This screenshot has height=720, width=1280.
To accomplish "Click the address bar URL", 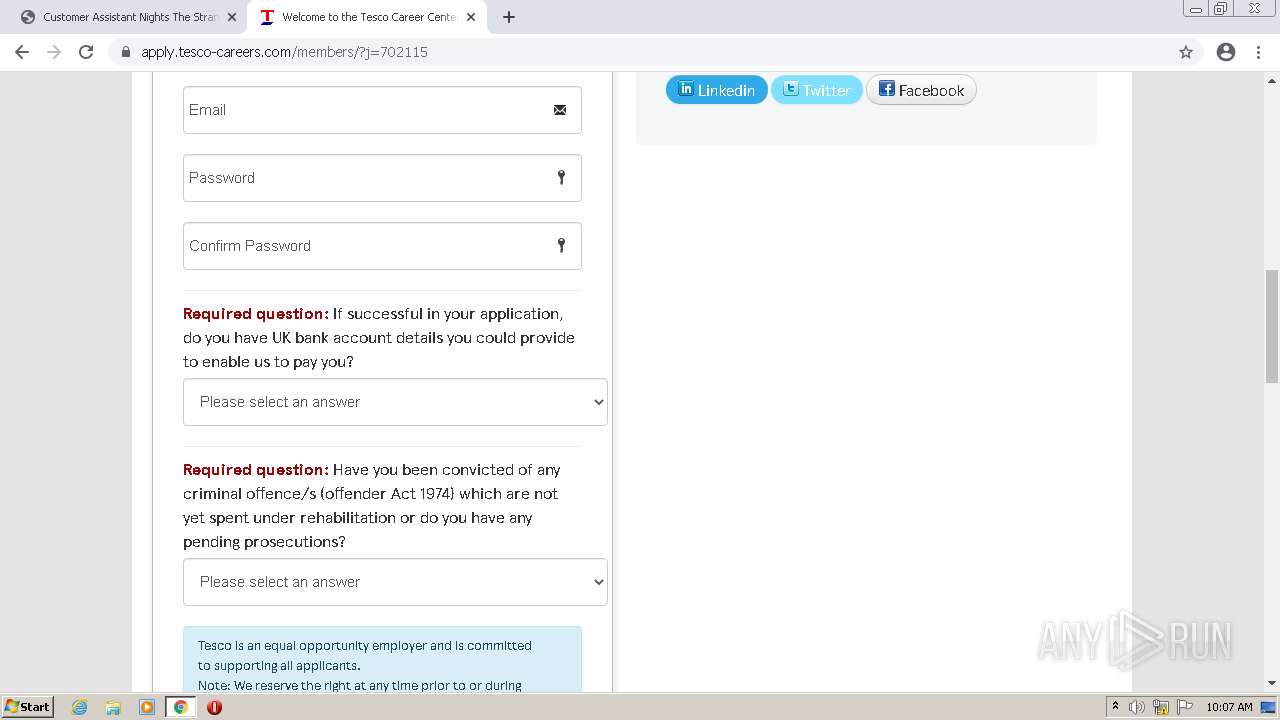I will pyautogui.click(x=284, y=52).
